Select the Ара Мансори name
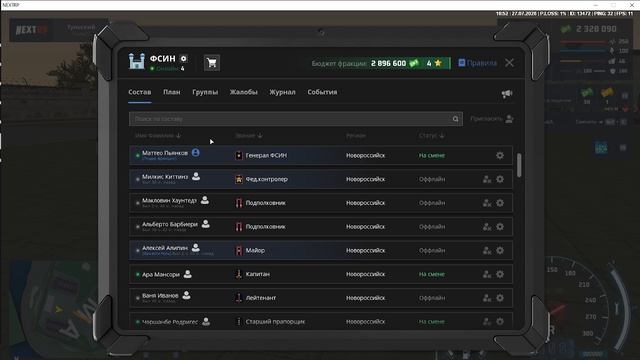The image size is (640, 360). (x=161, y=275)
